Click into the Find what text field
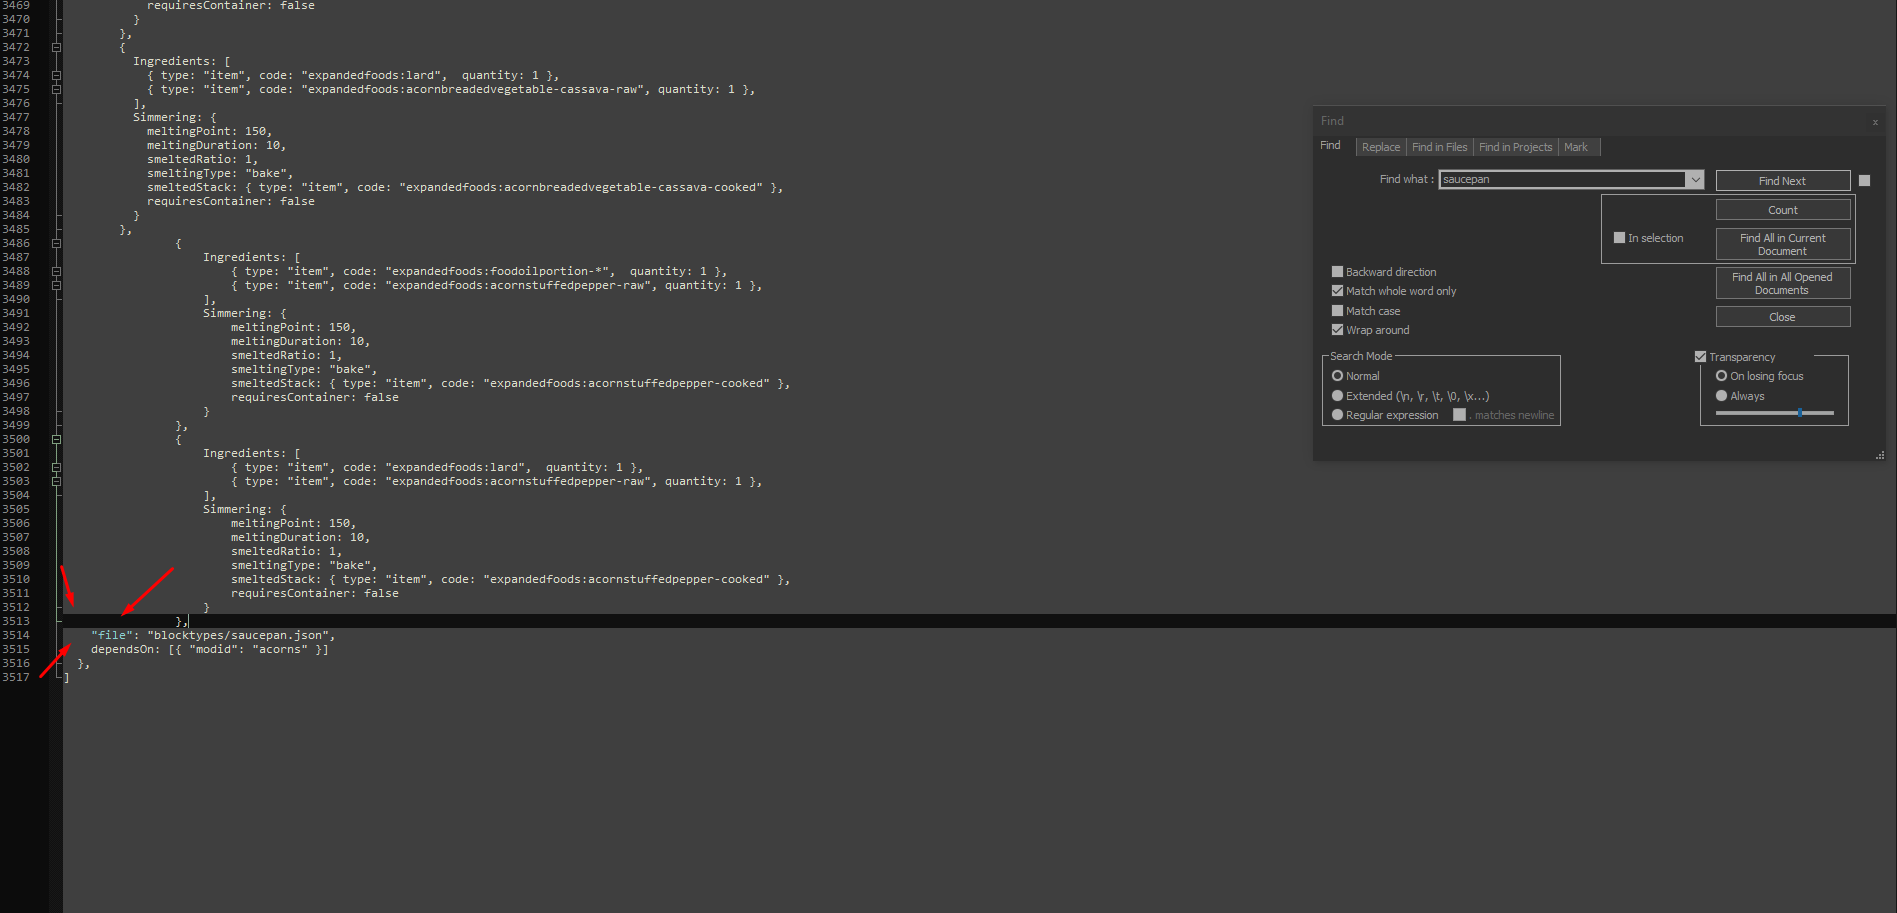The width and height of the screenshot is (1897, 913). coord(1560,180)
